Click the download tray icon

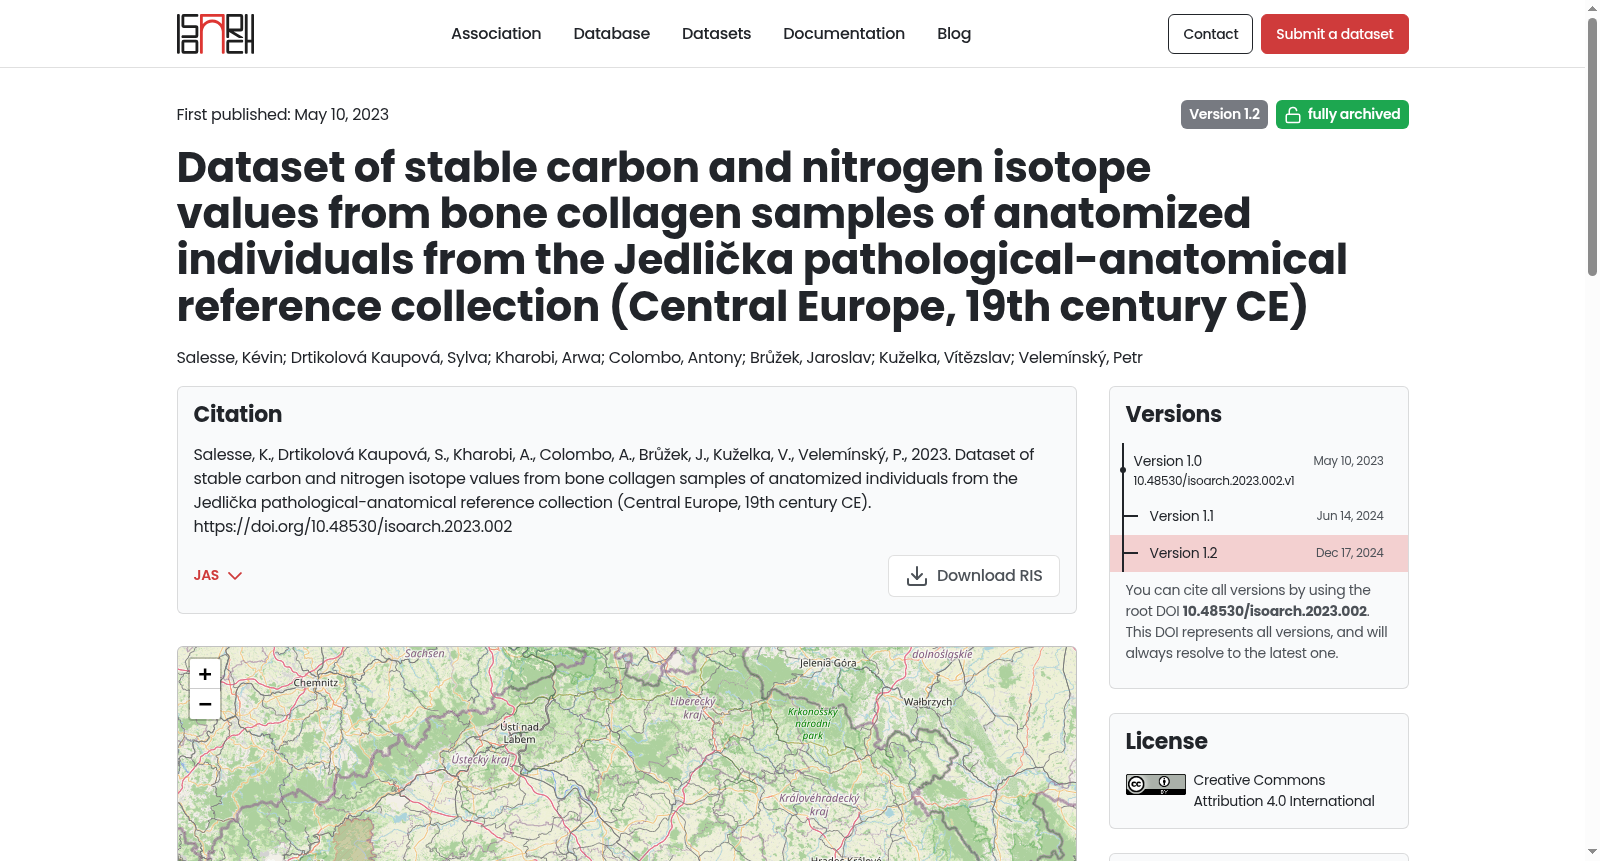point(917,576)
